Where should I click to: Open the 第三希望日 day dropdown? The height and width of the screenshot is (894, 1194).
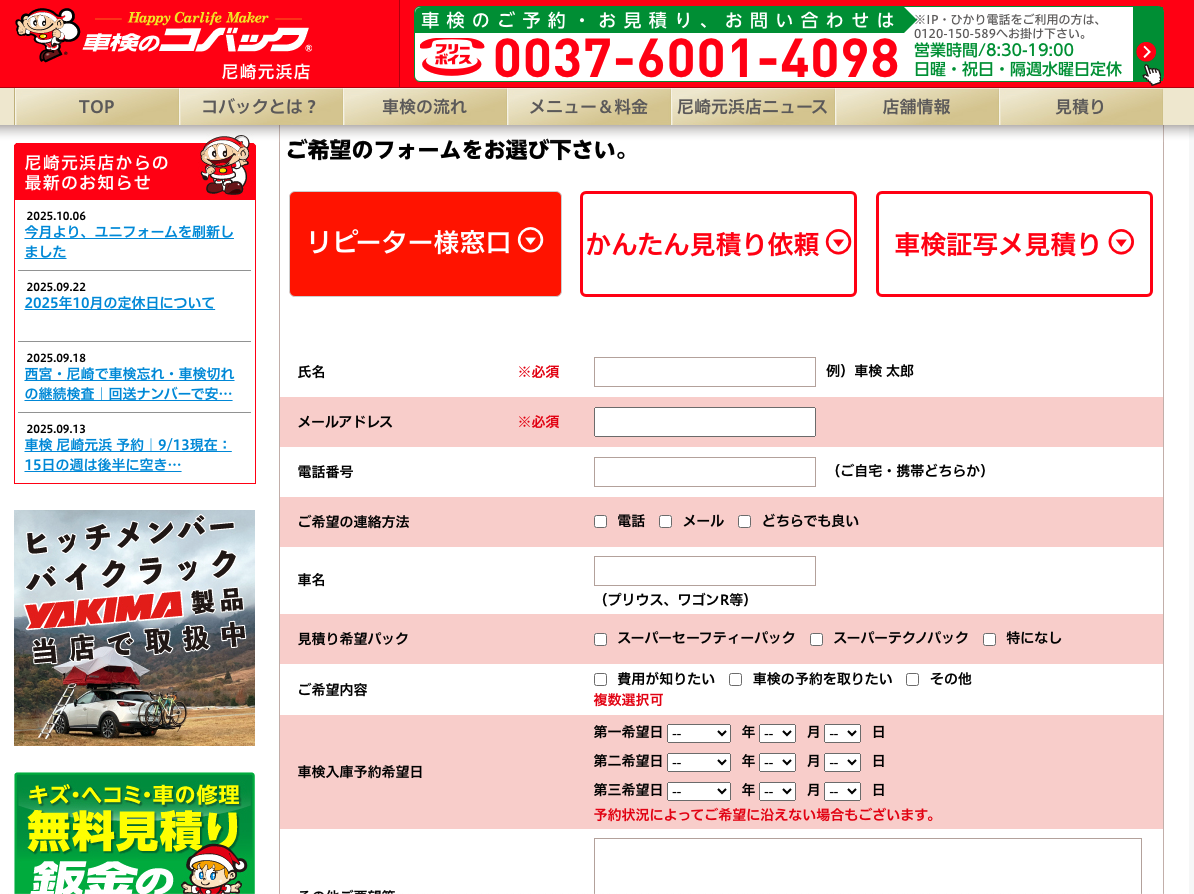pyautogui.click(x=842, y=791)
